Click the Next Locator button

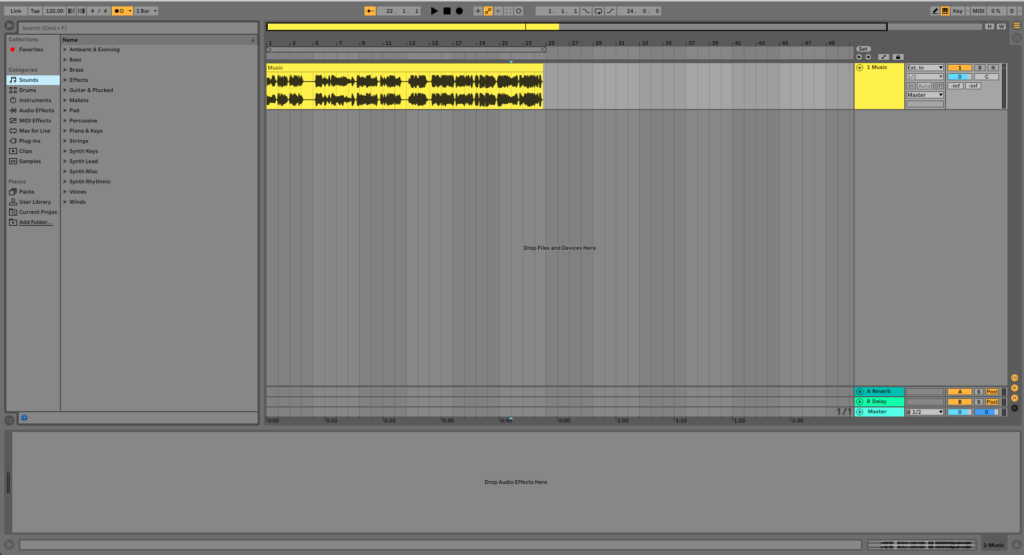coord(868,57)
